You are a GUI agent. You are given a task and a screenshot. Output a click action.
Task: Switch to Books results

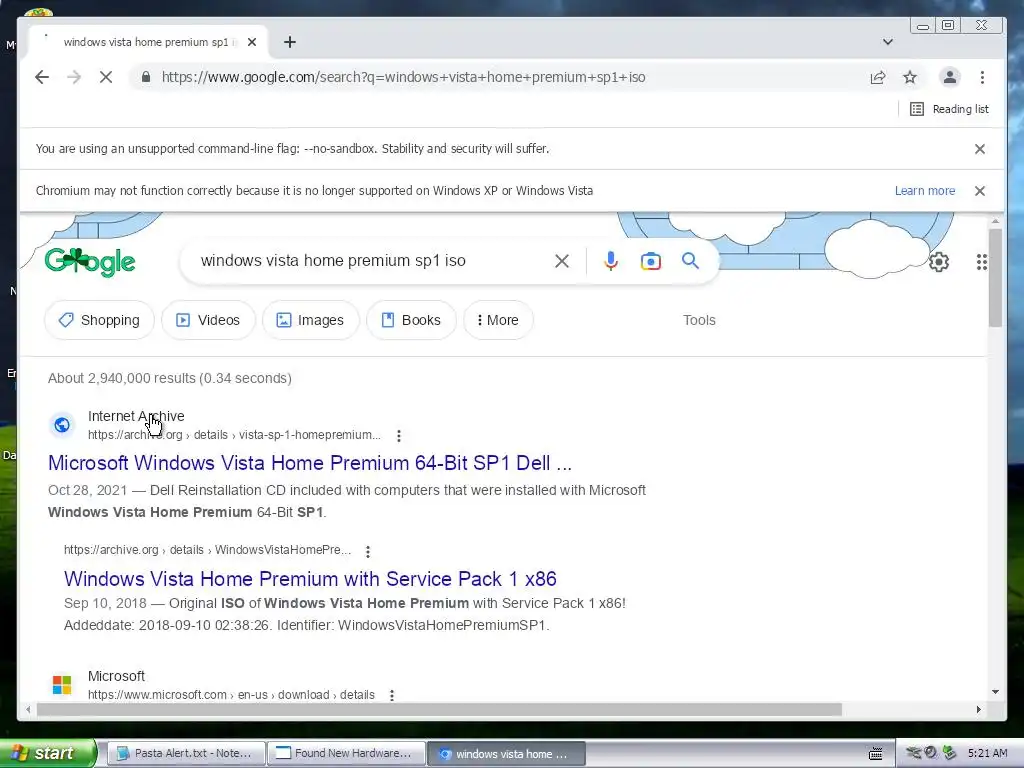(411, 320)
